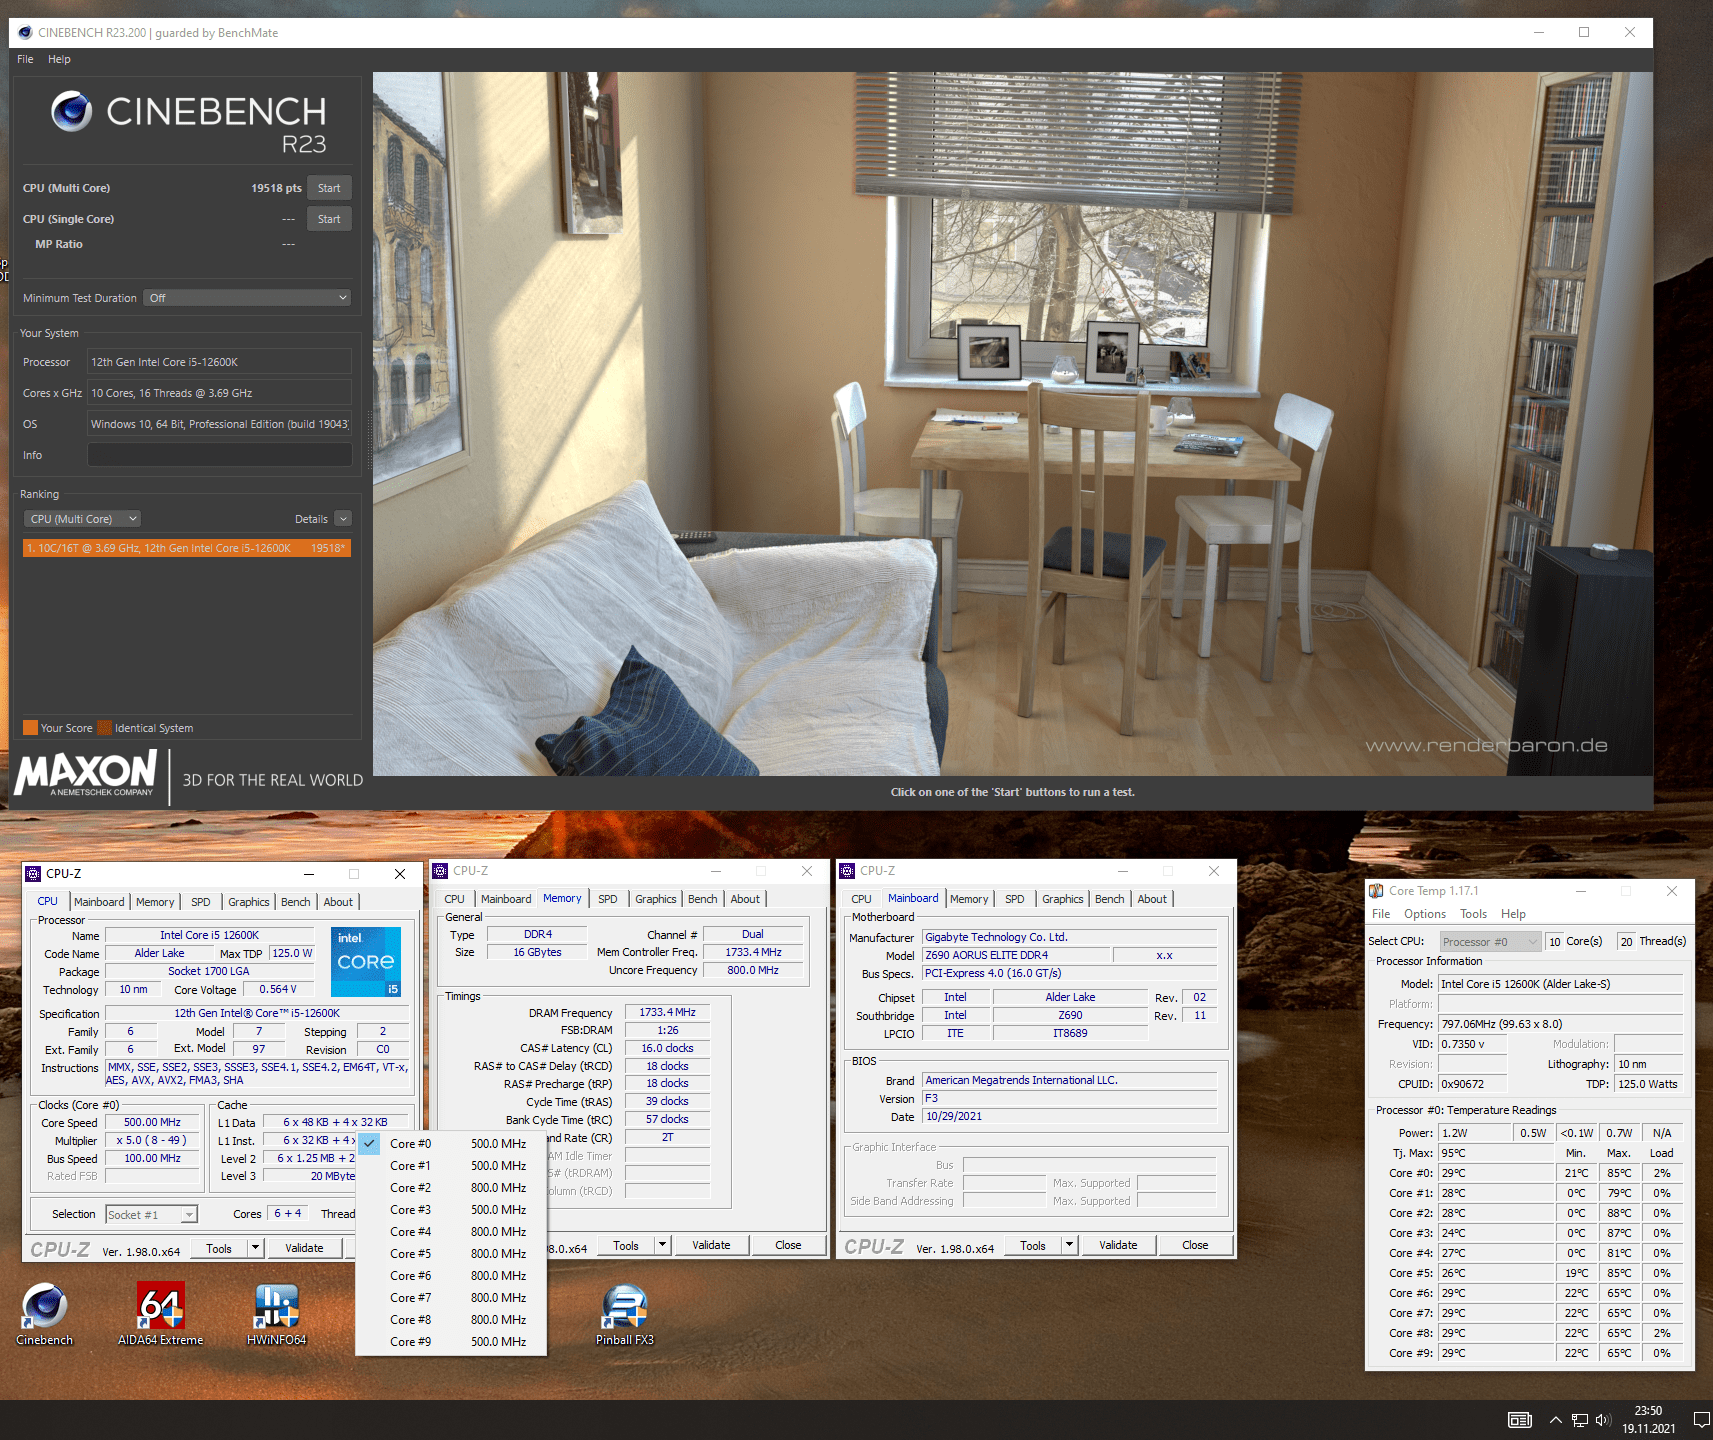Click the CPU-Z icon in the CPU window title bar

tap(33, 873)
